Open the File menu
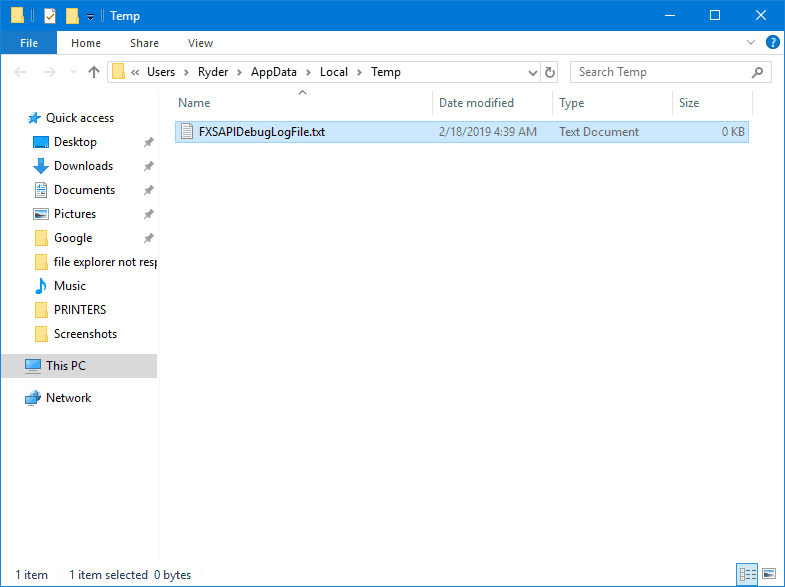The image size is (785, 587). click(x=29, y=43)
